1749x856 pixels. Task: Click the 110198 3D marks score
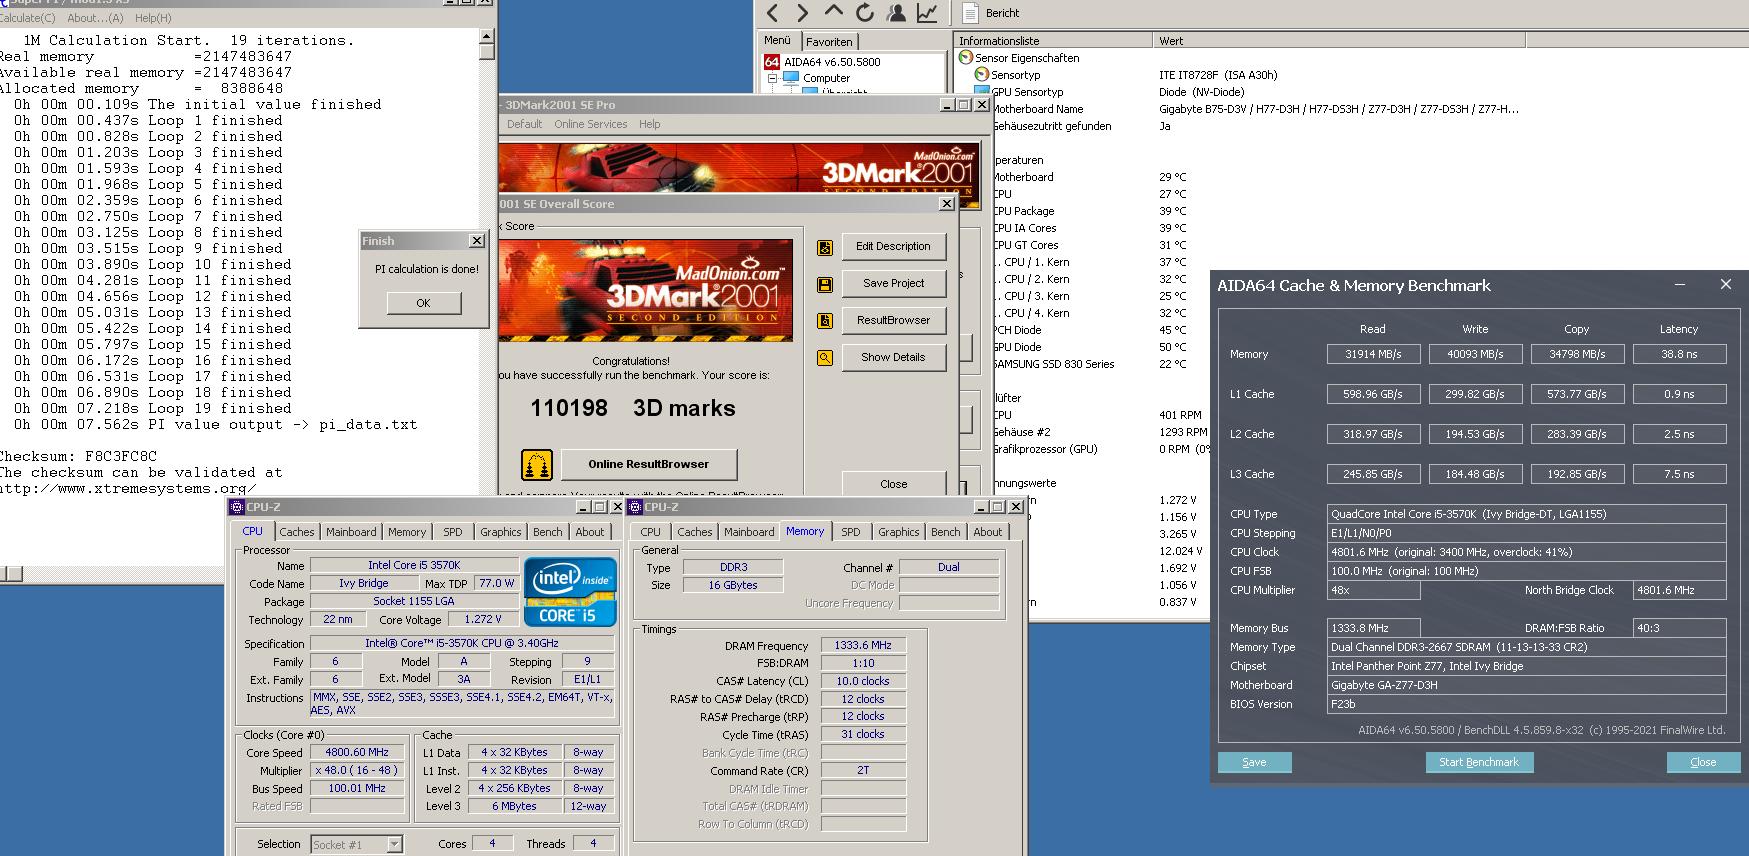632,408
